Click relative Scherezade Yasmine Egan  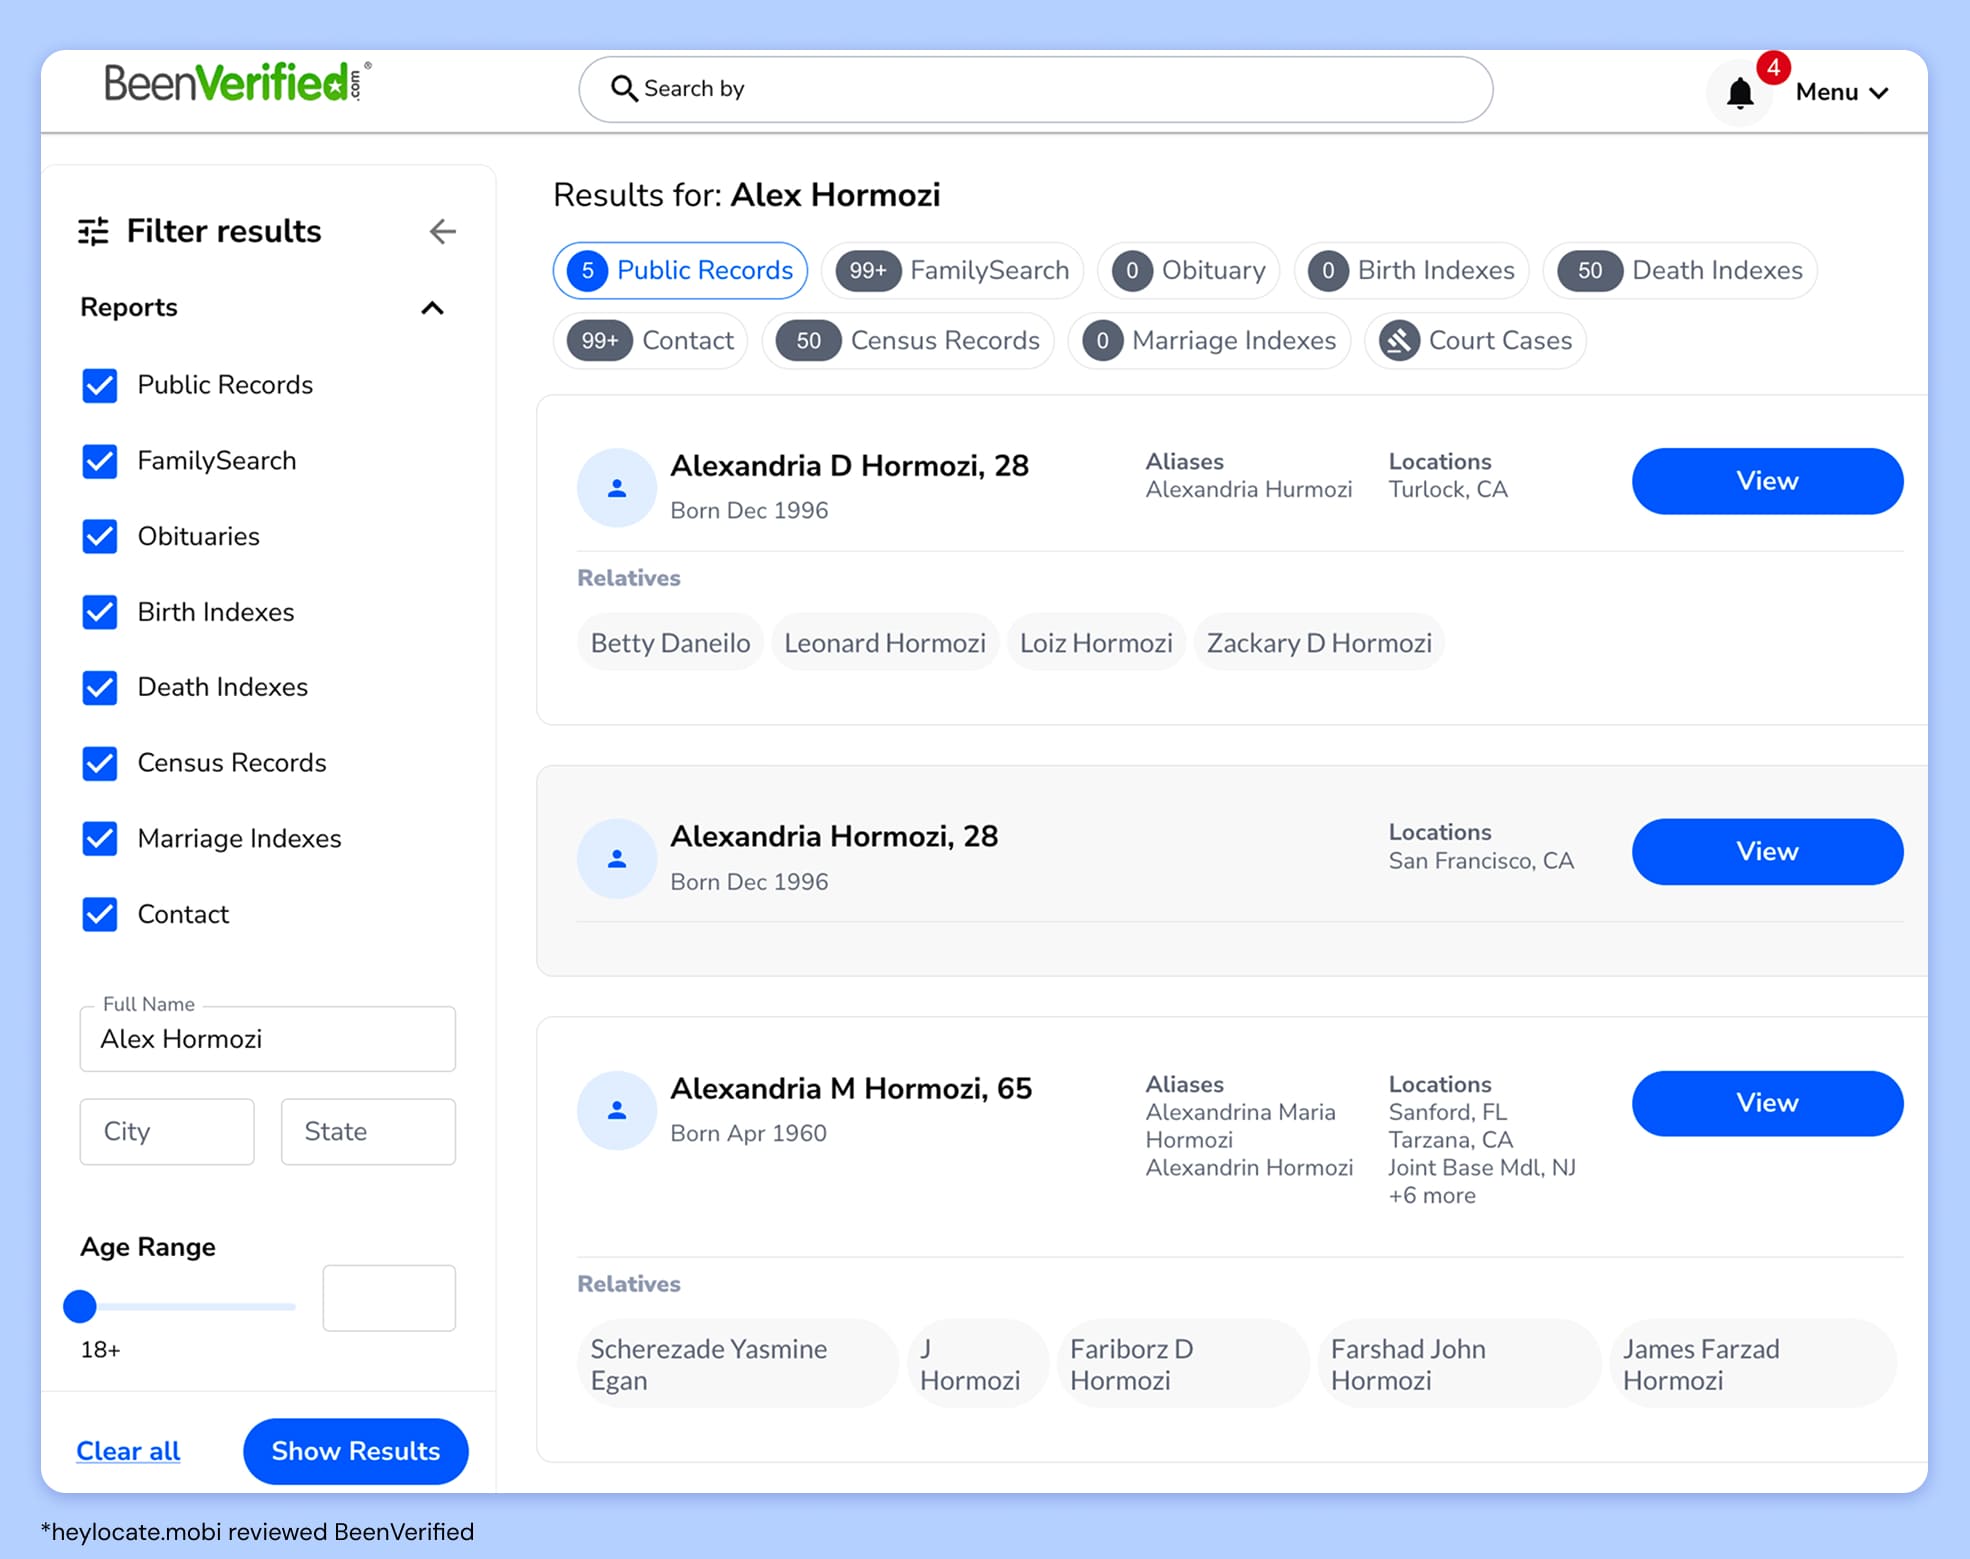coord(737,1364)
